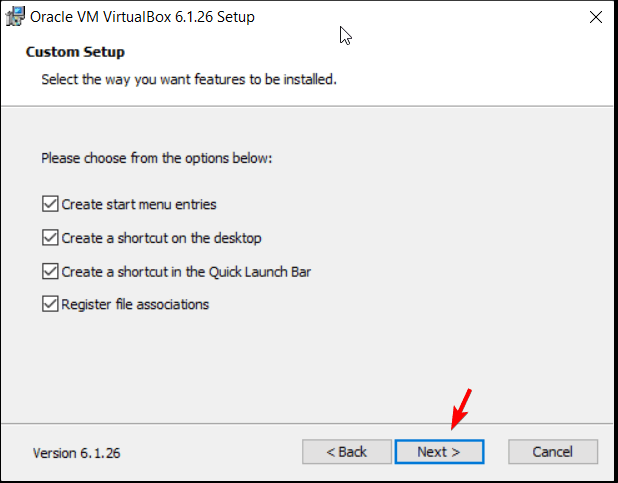Click the 'Create a shortcut on the desktop' label
This screenshot has height=483, width=618.
[x=161, y=238]
